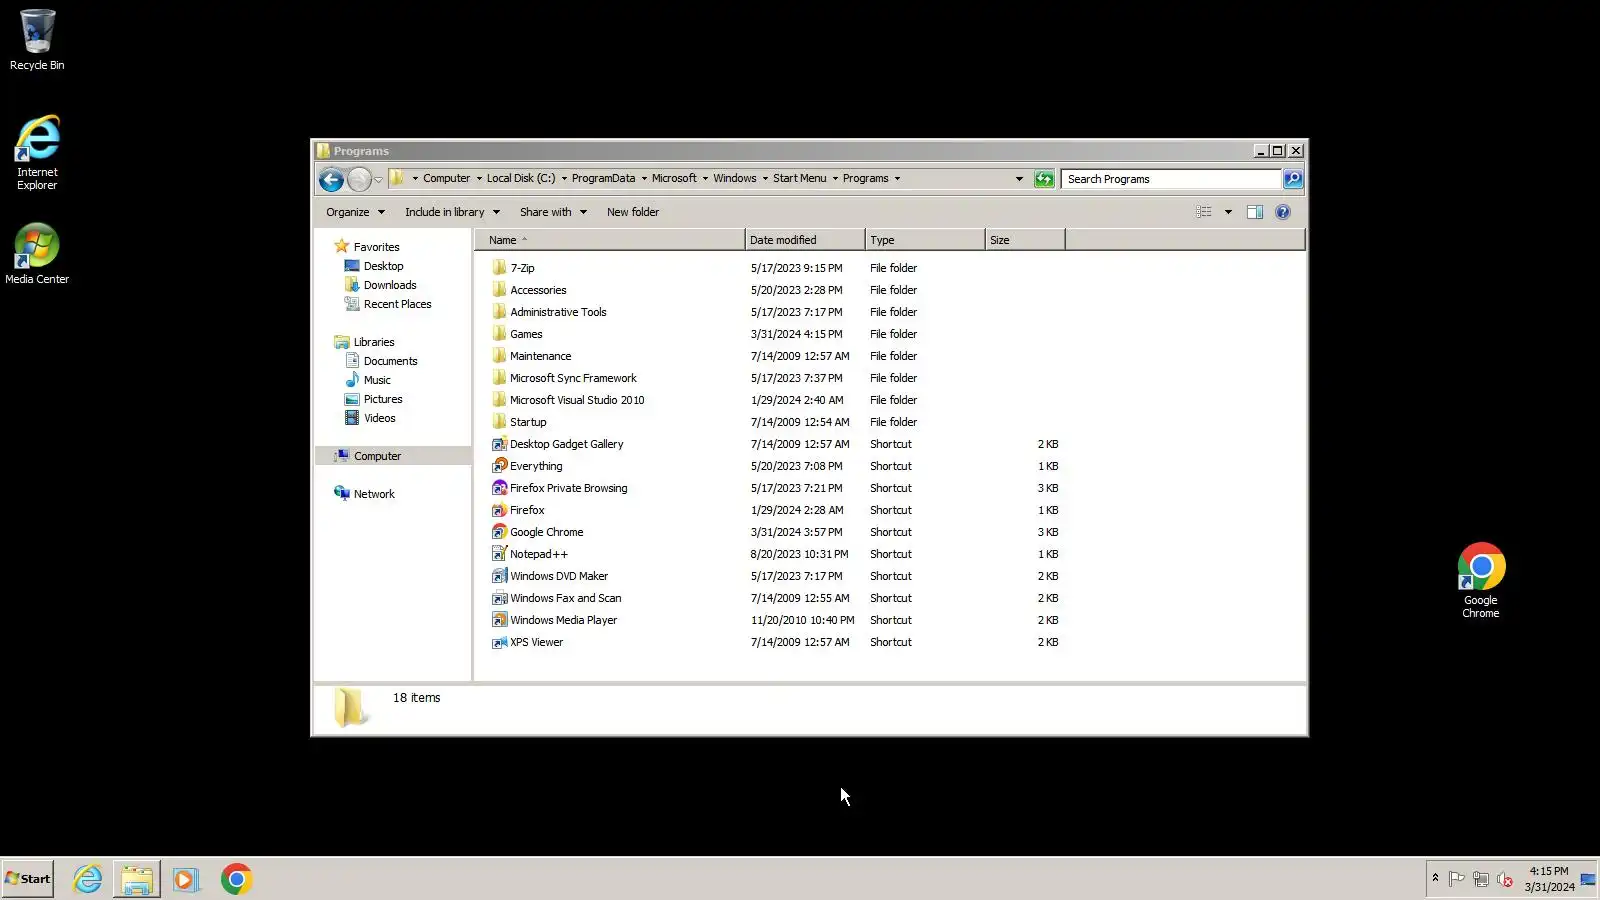
Task: Create a New folder
Action: [x=633, y=212]
